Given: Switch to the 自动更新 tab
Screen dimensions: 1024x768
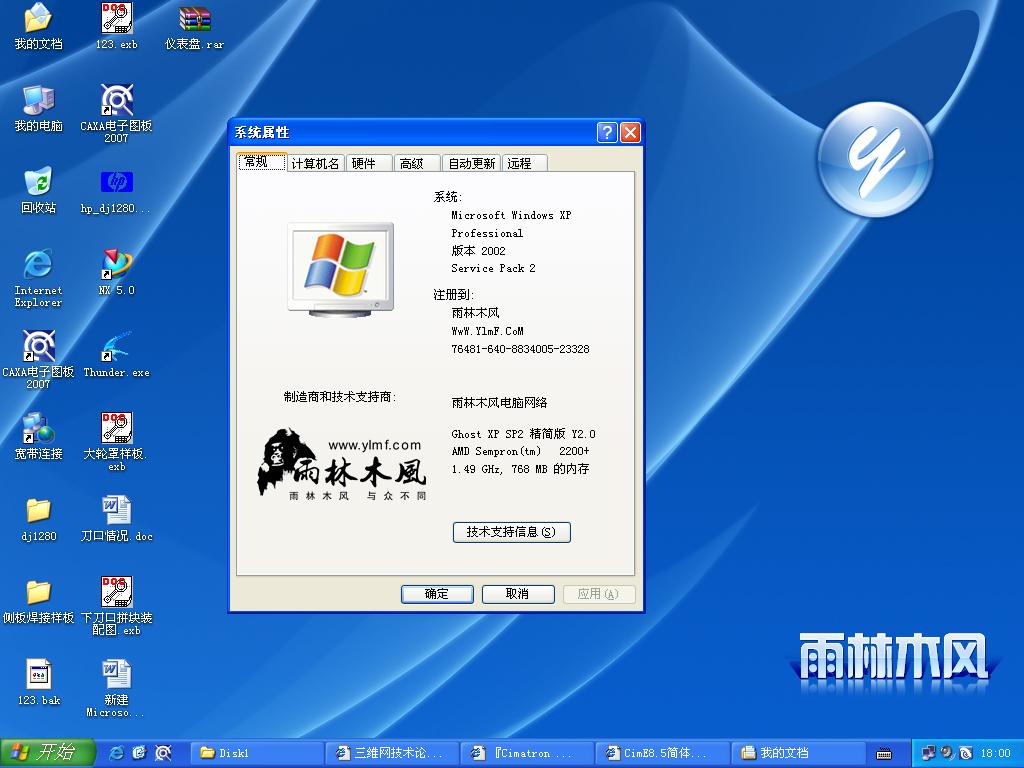Looking at the screenshot, I should tap(472, 163).
